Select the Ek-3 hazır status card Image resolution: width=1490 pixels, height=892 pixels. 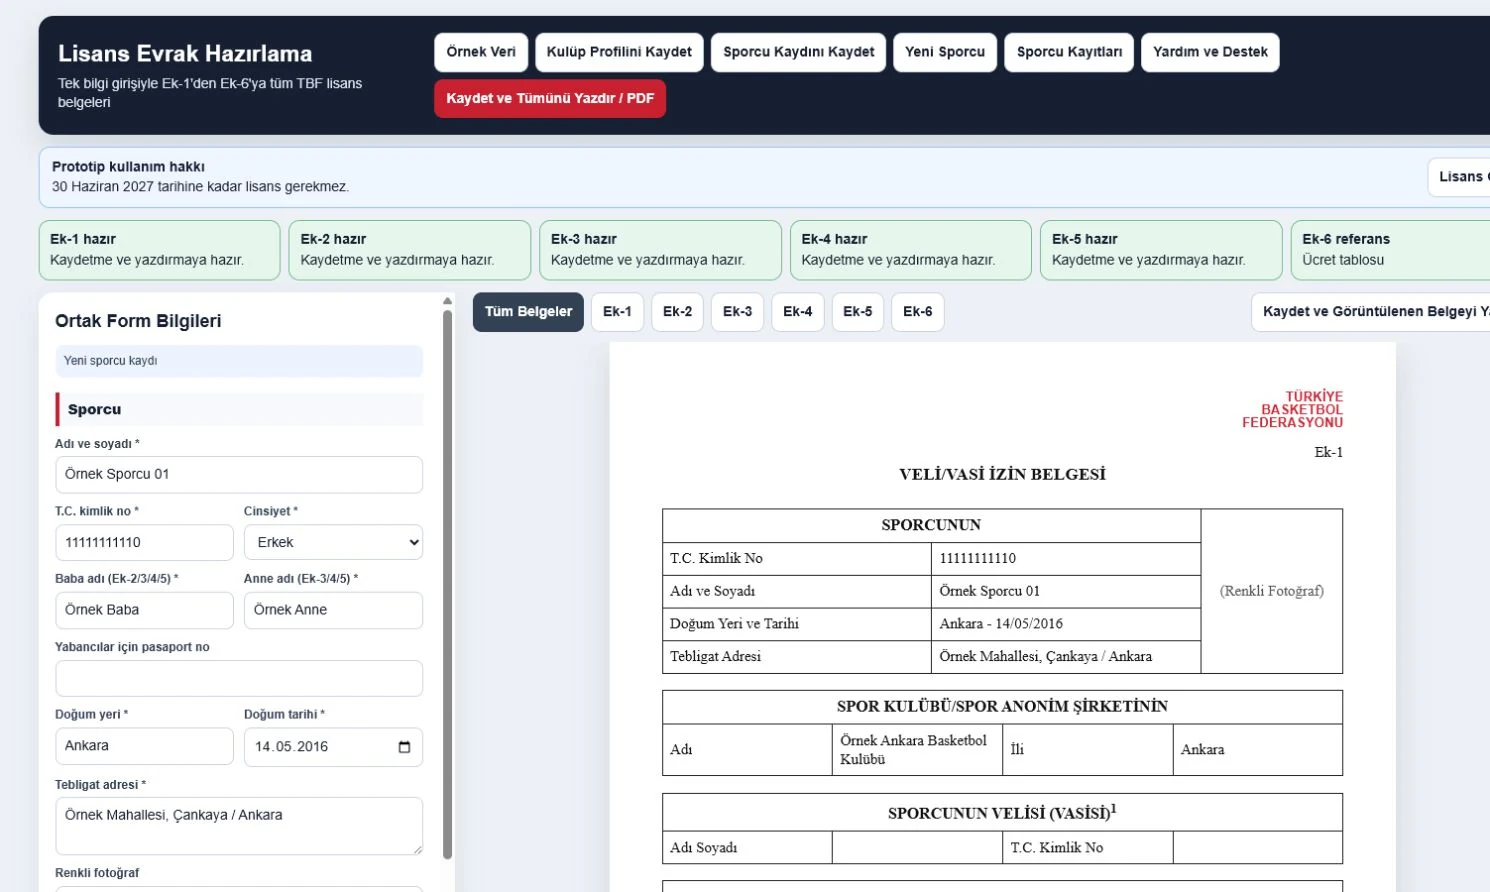pos(660,250)
